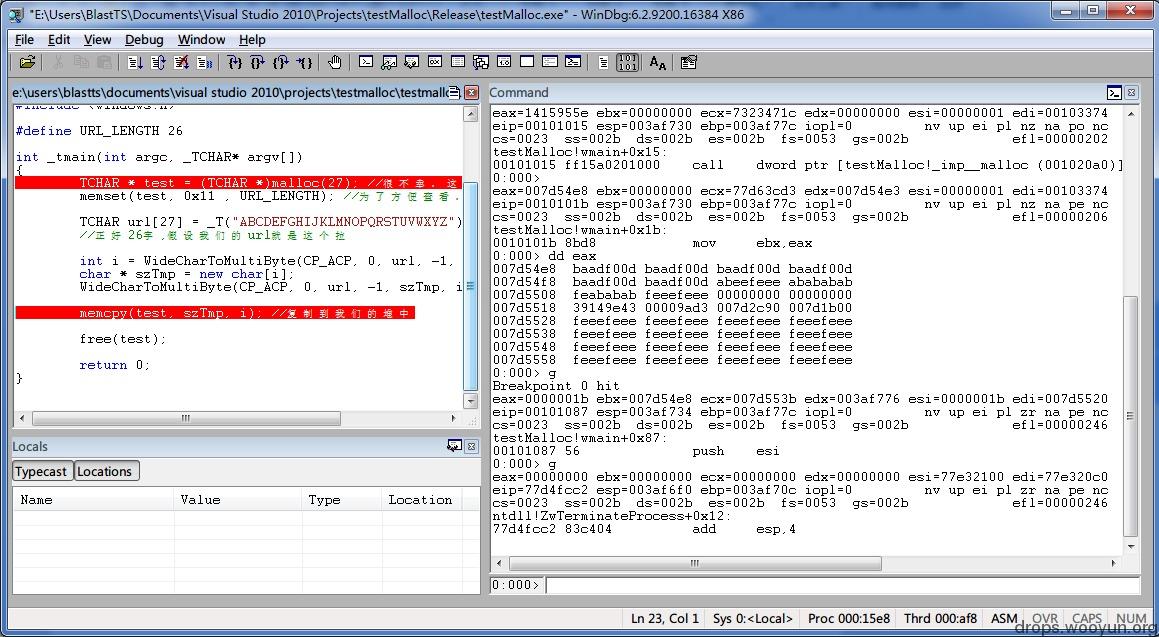The height and width of the screenshot is (637, 1159).
Task: Click the Insert breakpoint hand icon
Action: pyautogui.click(x=334, y=63)
